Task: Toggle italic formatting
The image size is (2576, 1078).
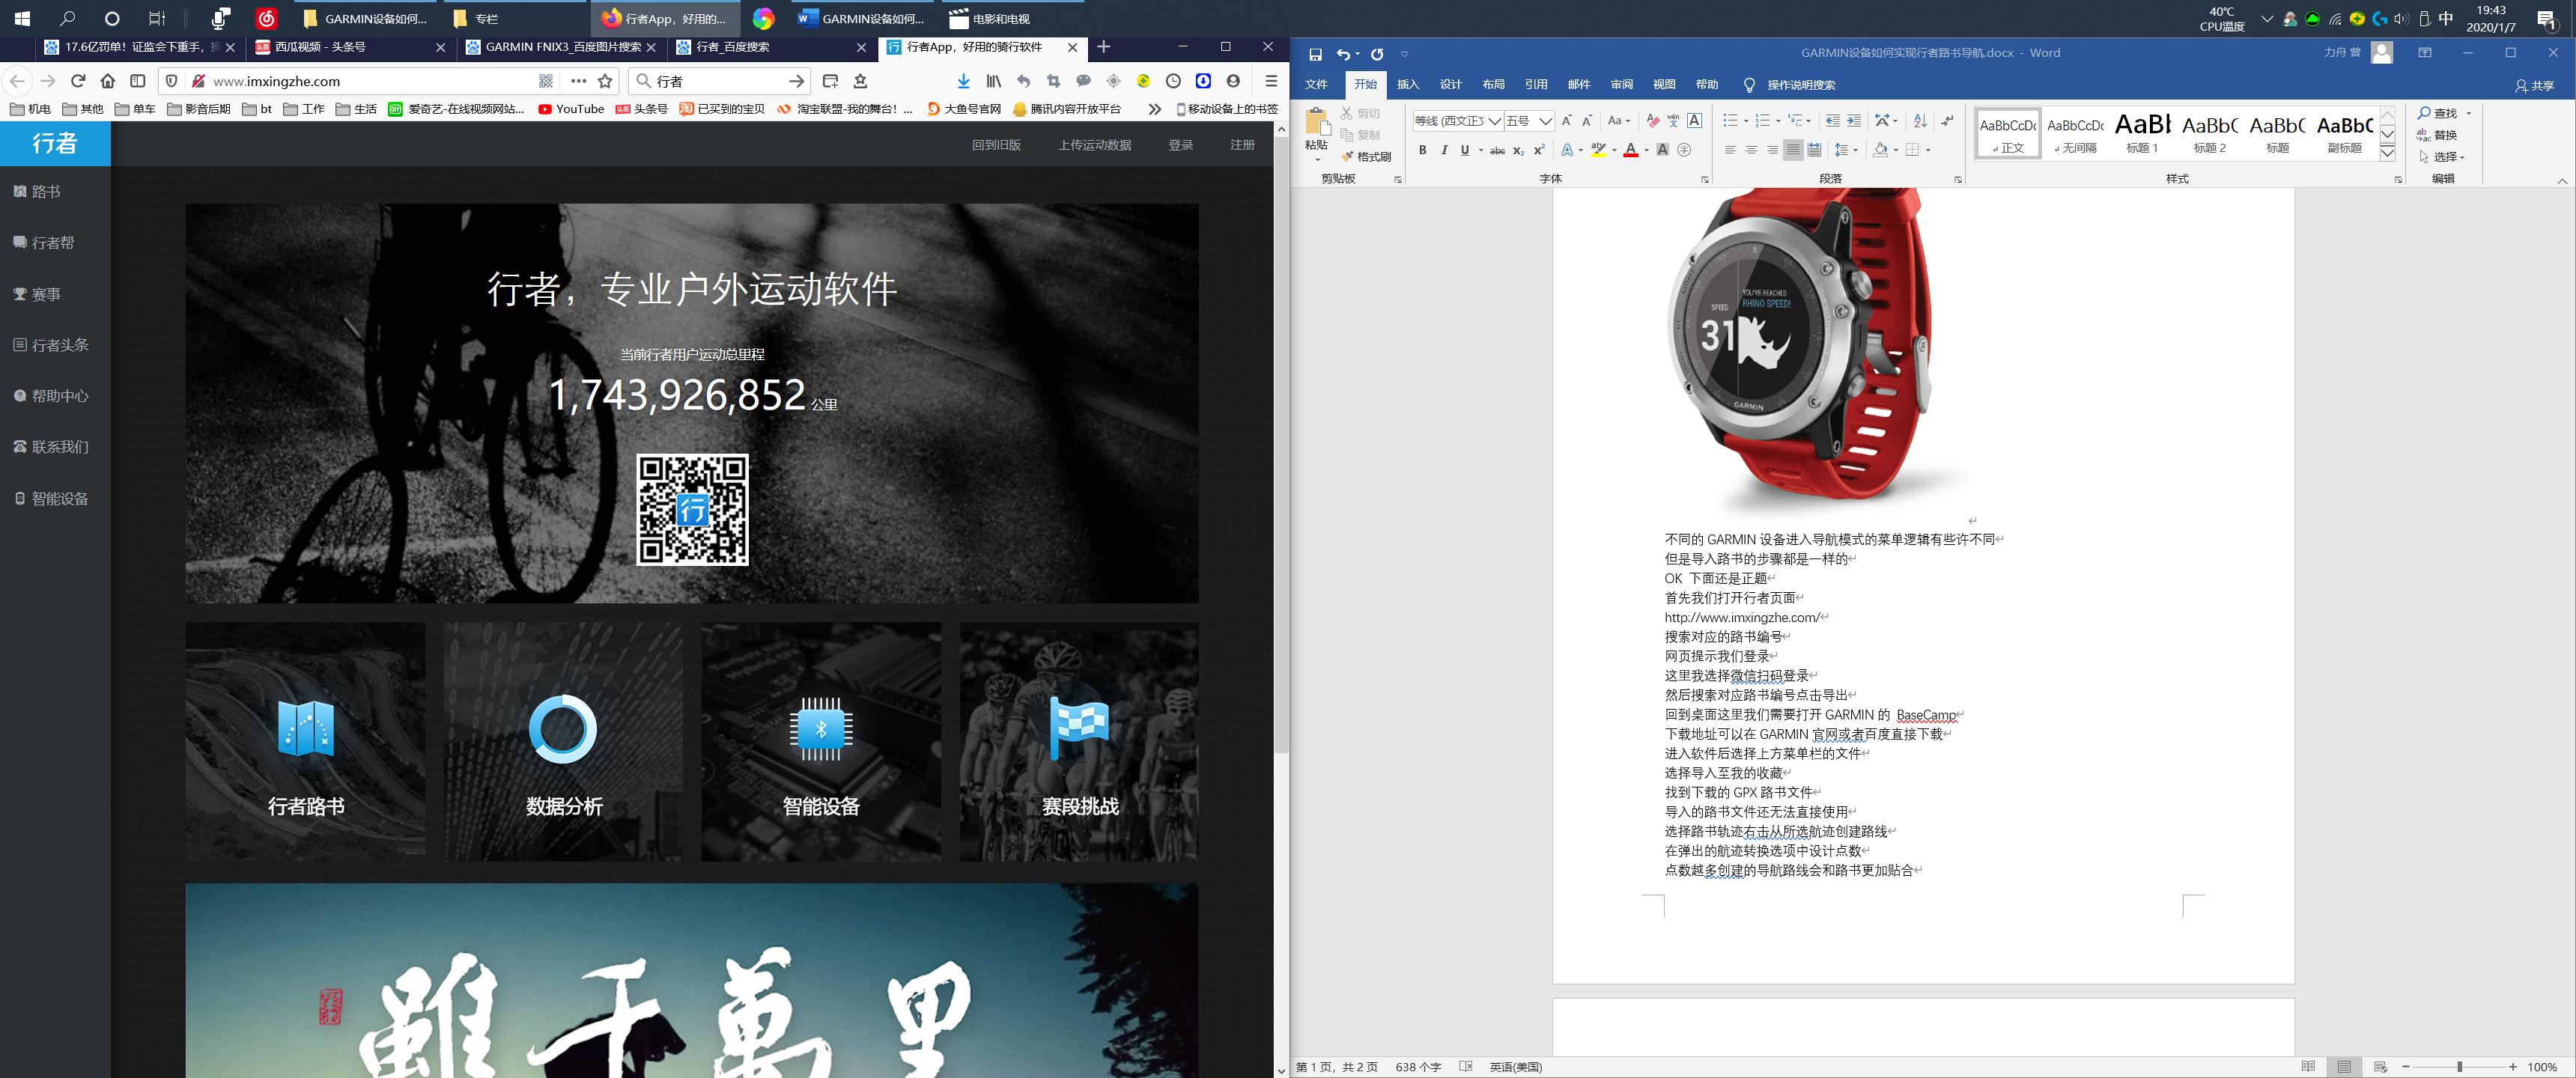Action: tap(1444, 151)
